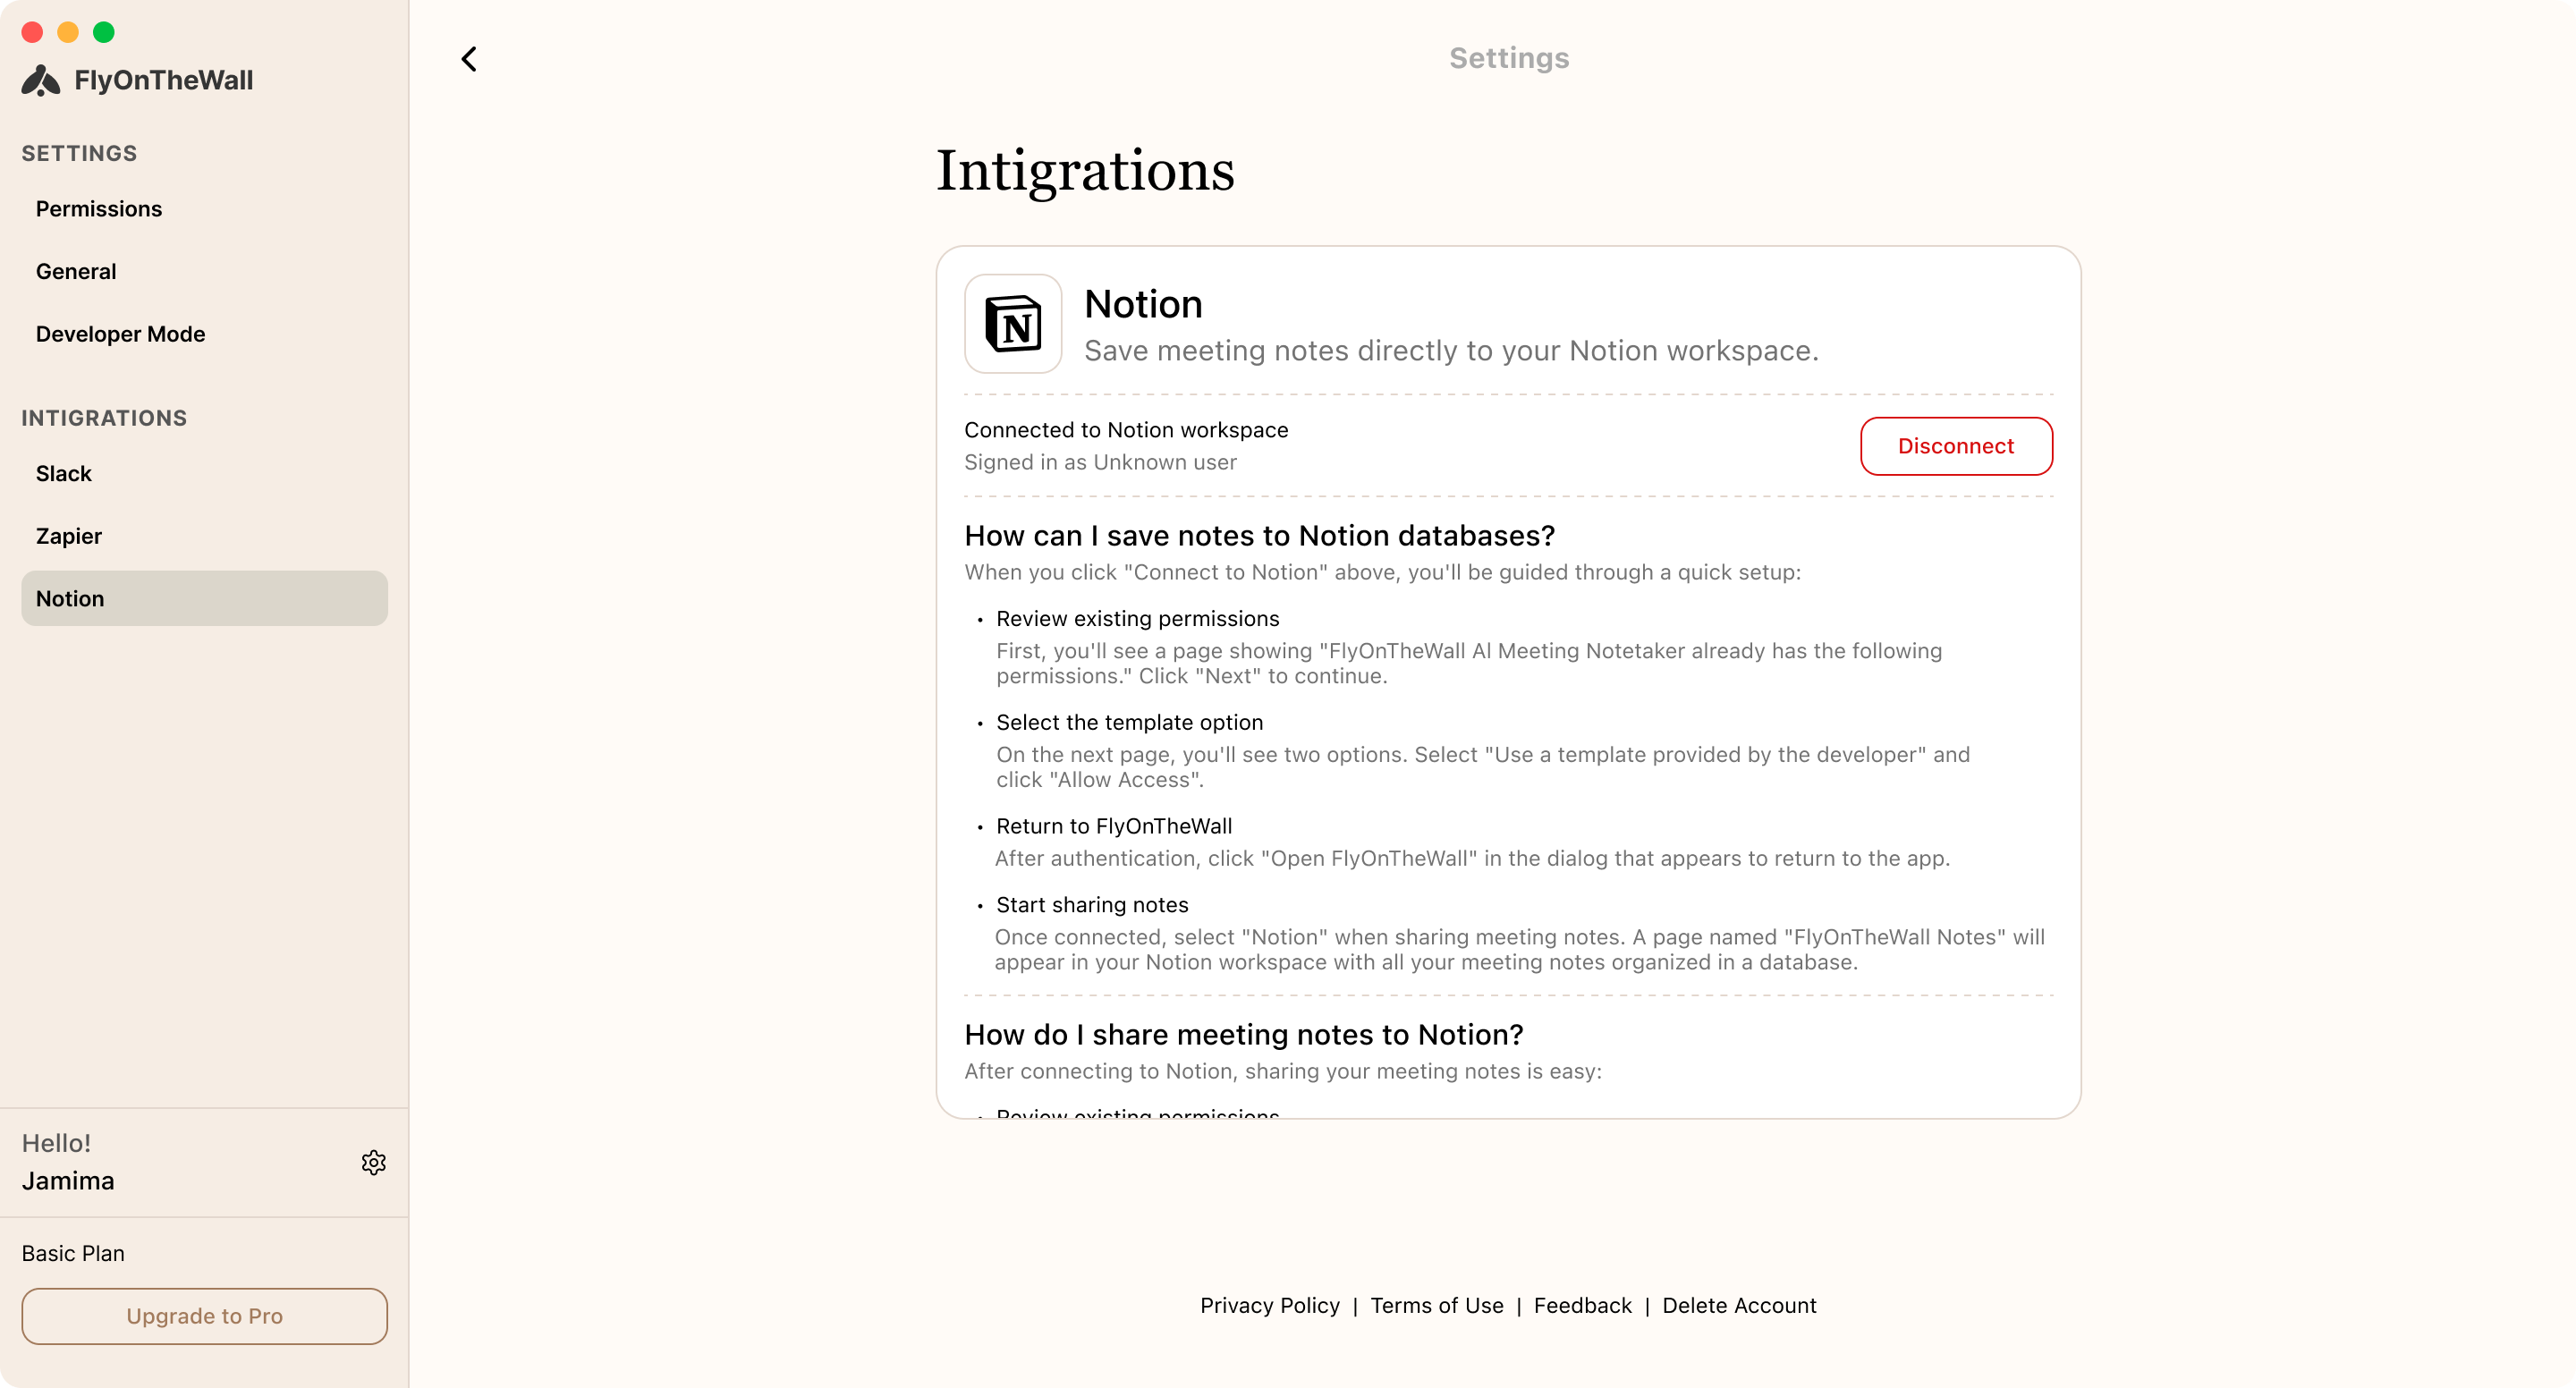Click the "Start sharing notes" bullet
This screenshot has width=2576, height=1388.
point(1092,905)
